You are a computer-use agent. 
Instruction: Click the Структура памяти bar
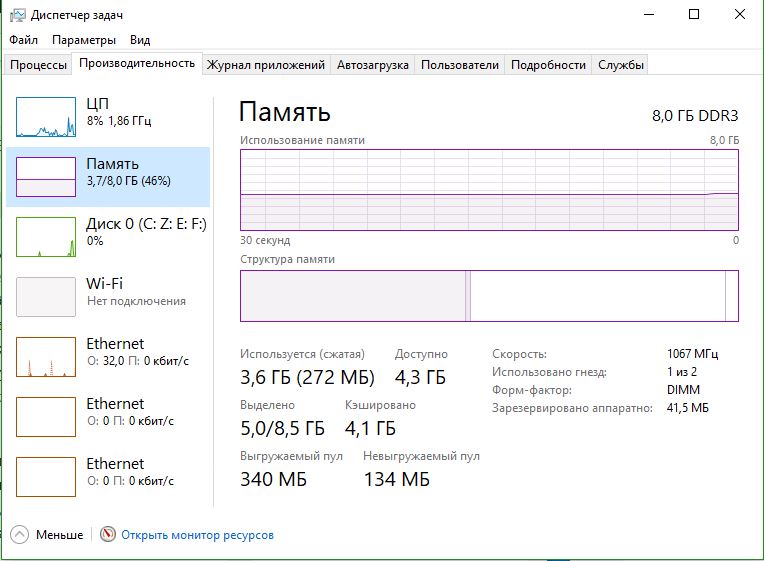(489, 296)
